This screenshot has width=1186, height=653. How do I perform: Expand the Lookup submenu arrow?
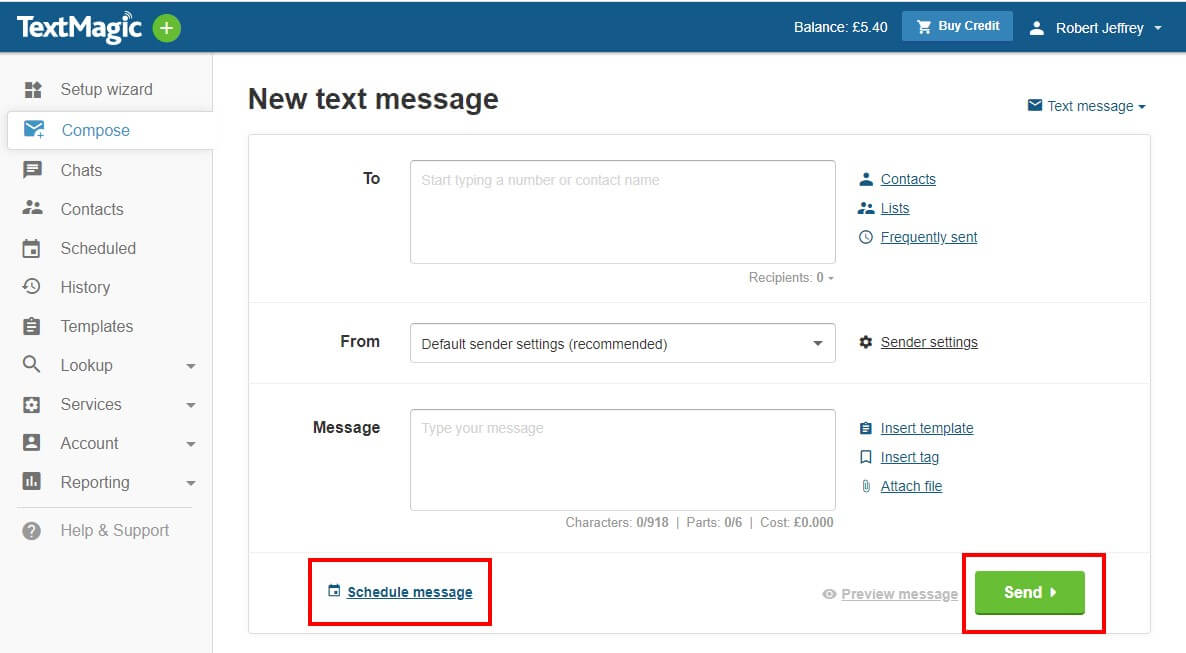(191, 366)
